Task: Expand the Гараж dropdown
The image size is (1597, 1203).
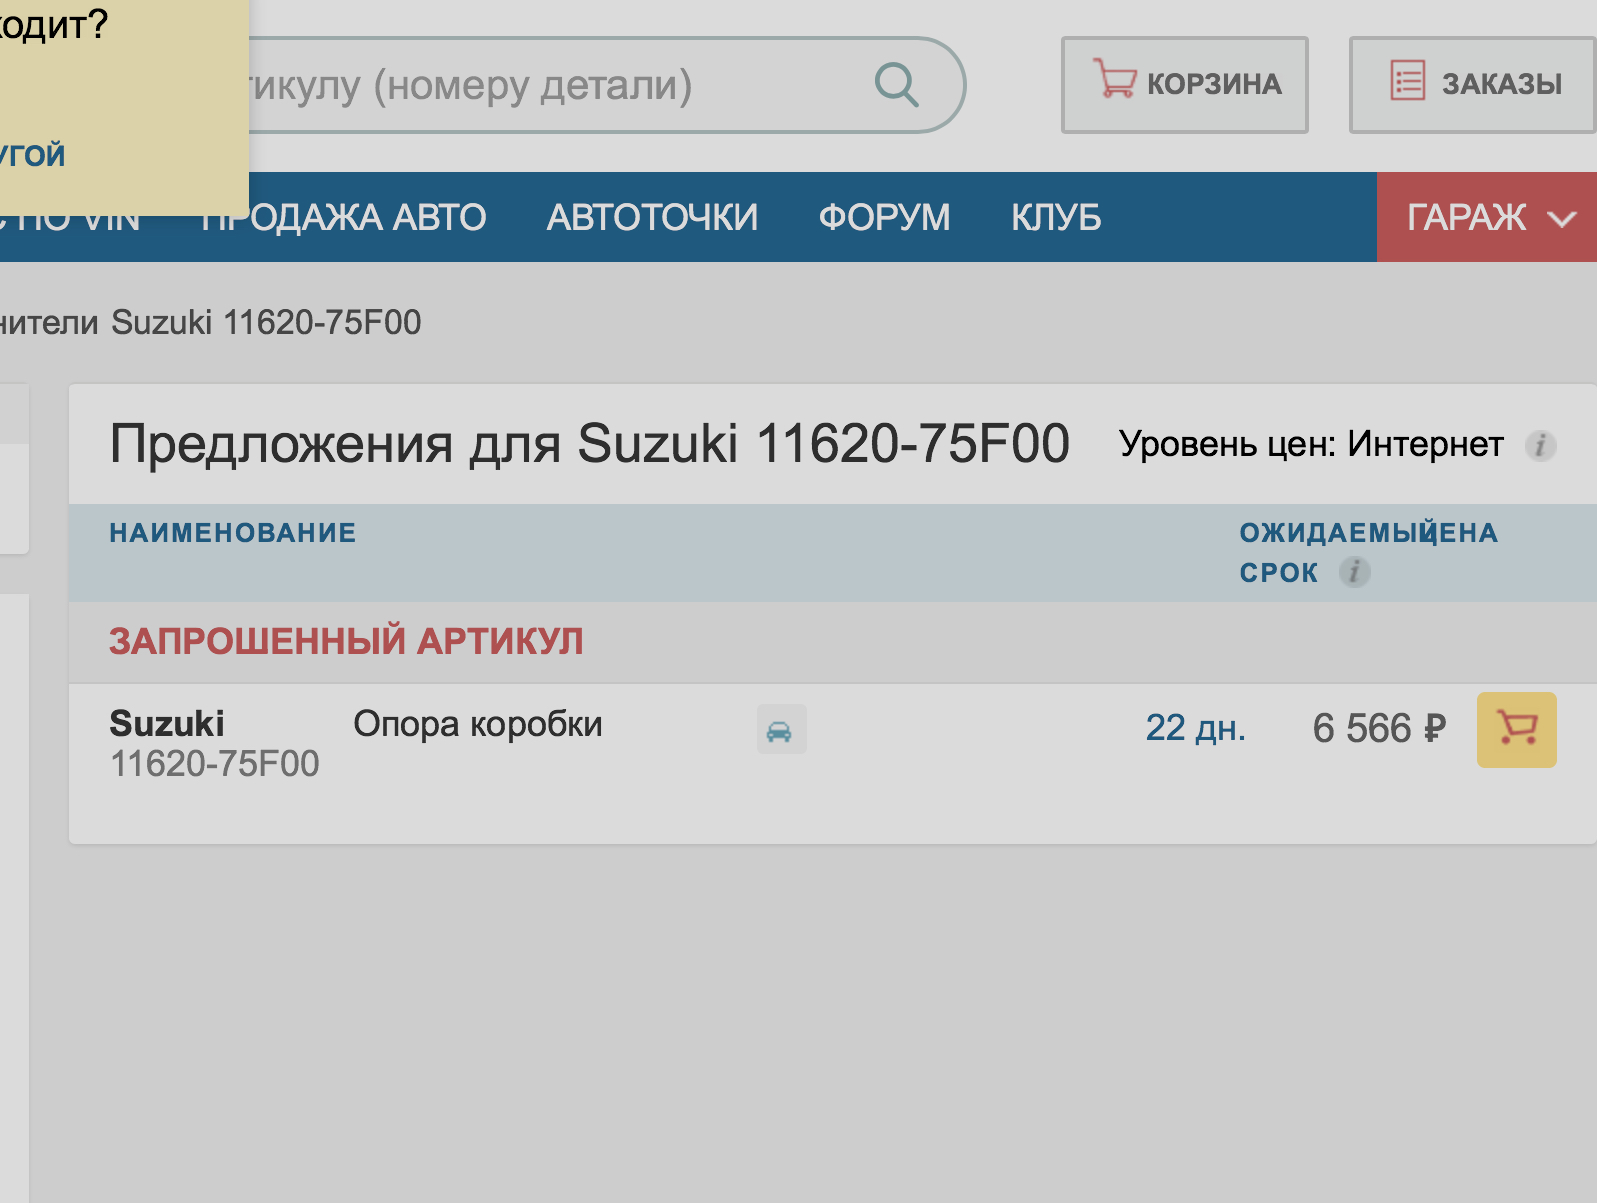Action: coord(1487,217)
